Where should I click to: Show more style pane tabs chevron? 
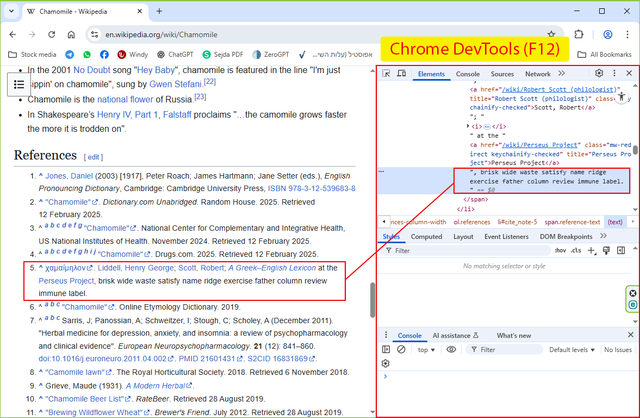[603, 236]
